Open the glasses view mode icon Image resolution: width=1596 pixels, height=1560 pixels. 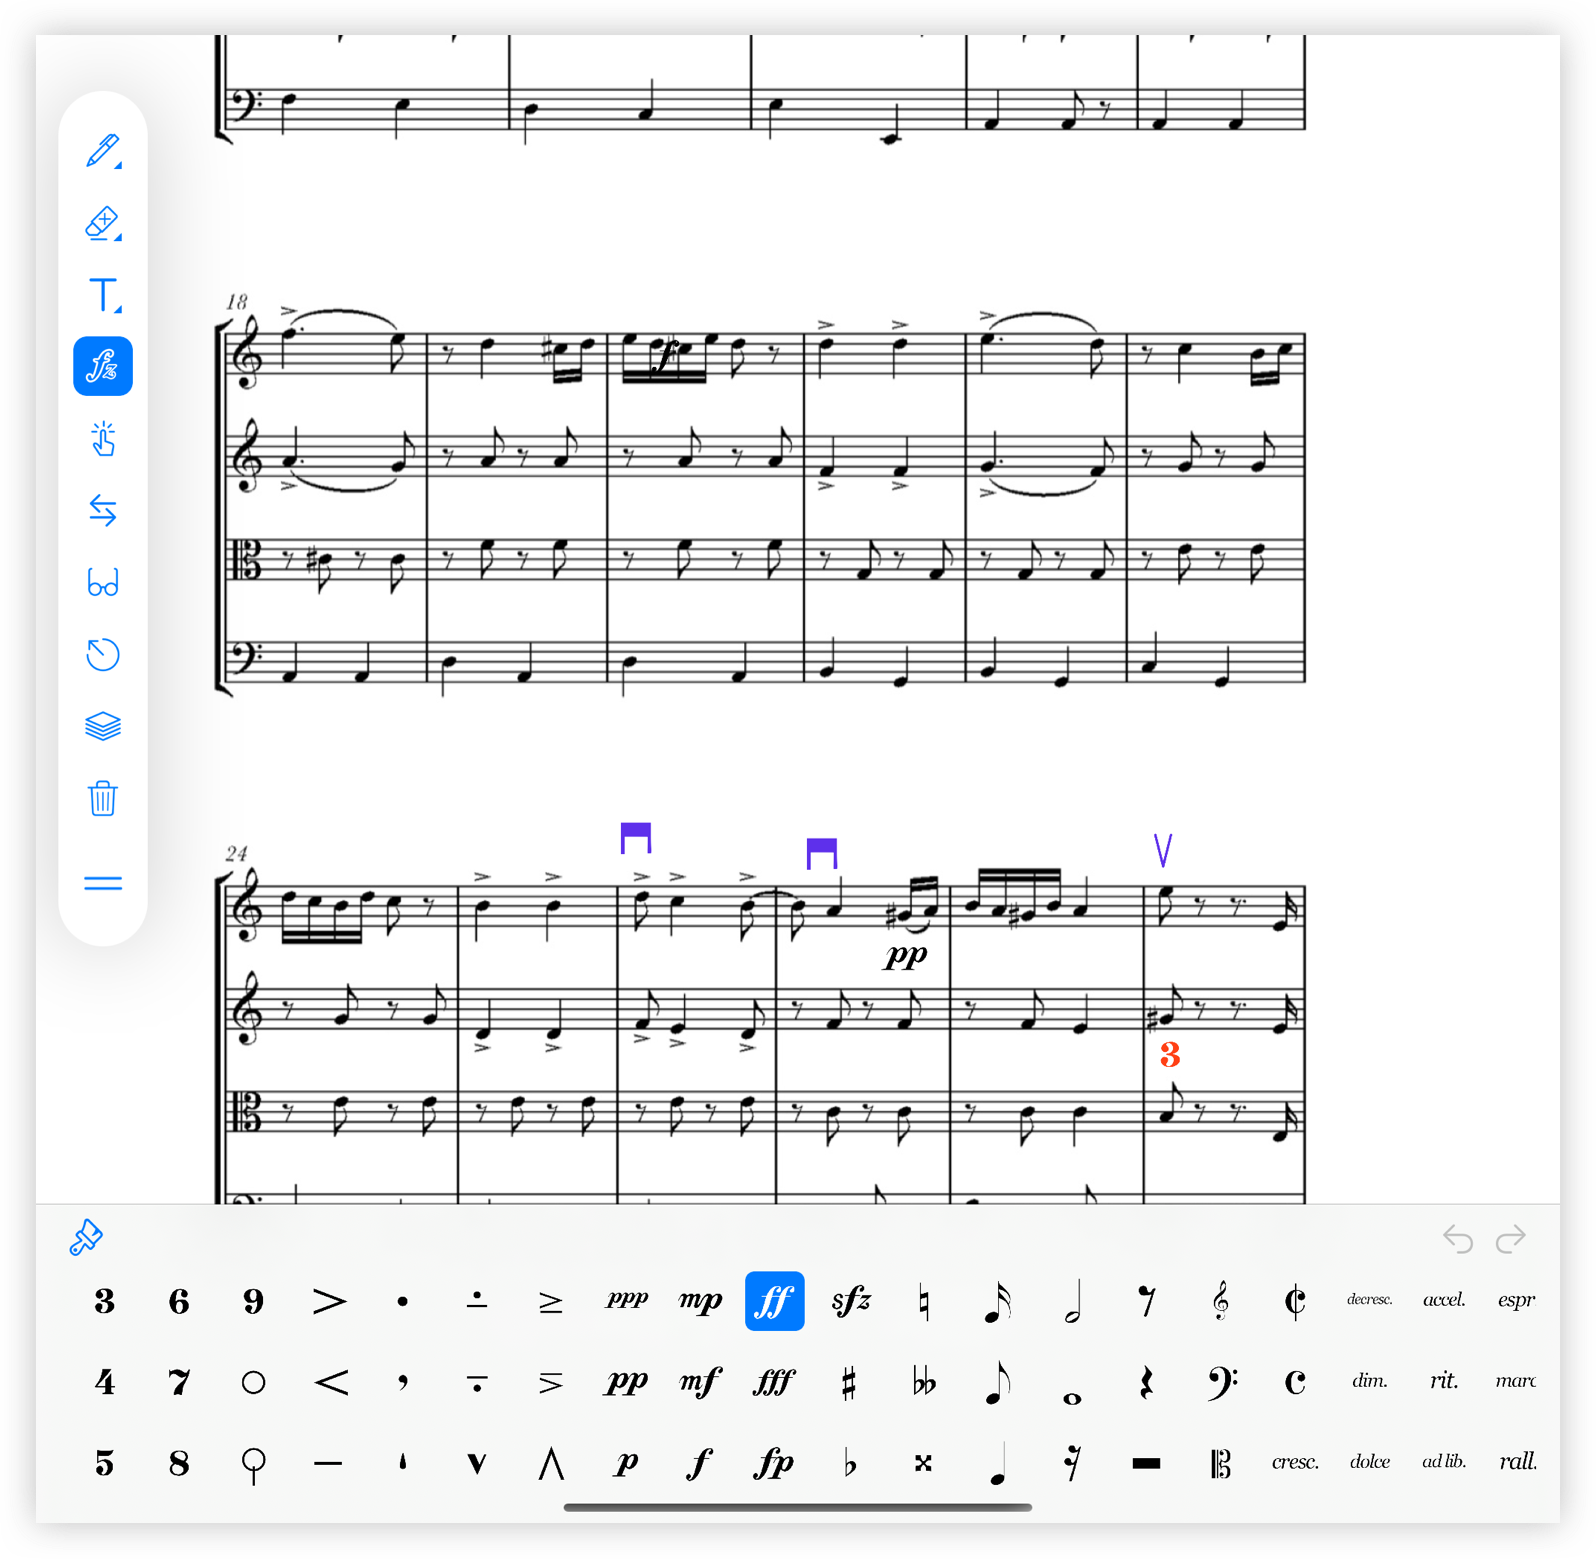[x=103, y=582]
